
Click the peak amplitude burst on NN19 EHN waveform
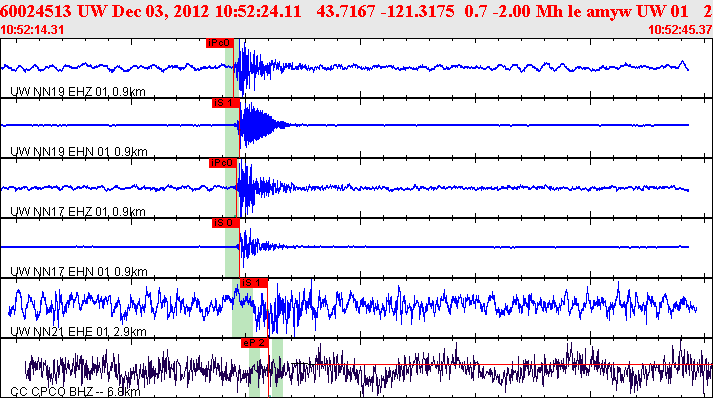[x=250, y=125]
